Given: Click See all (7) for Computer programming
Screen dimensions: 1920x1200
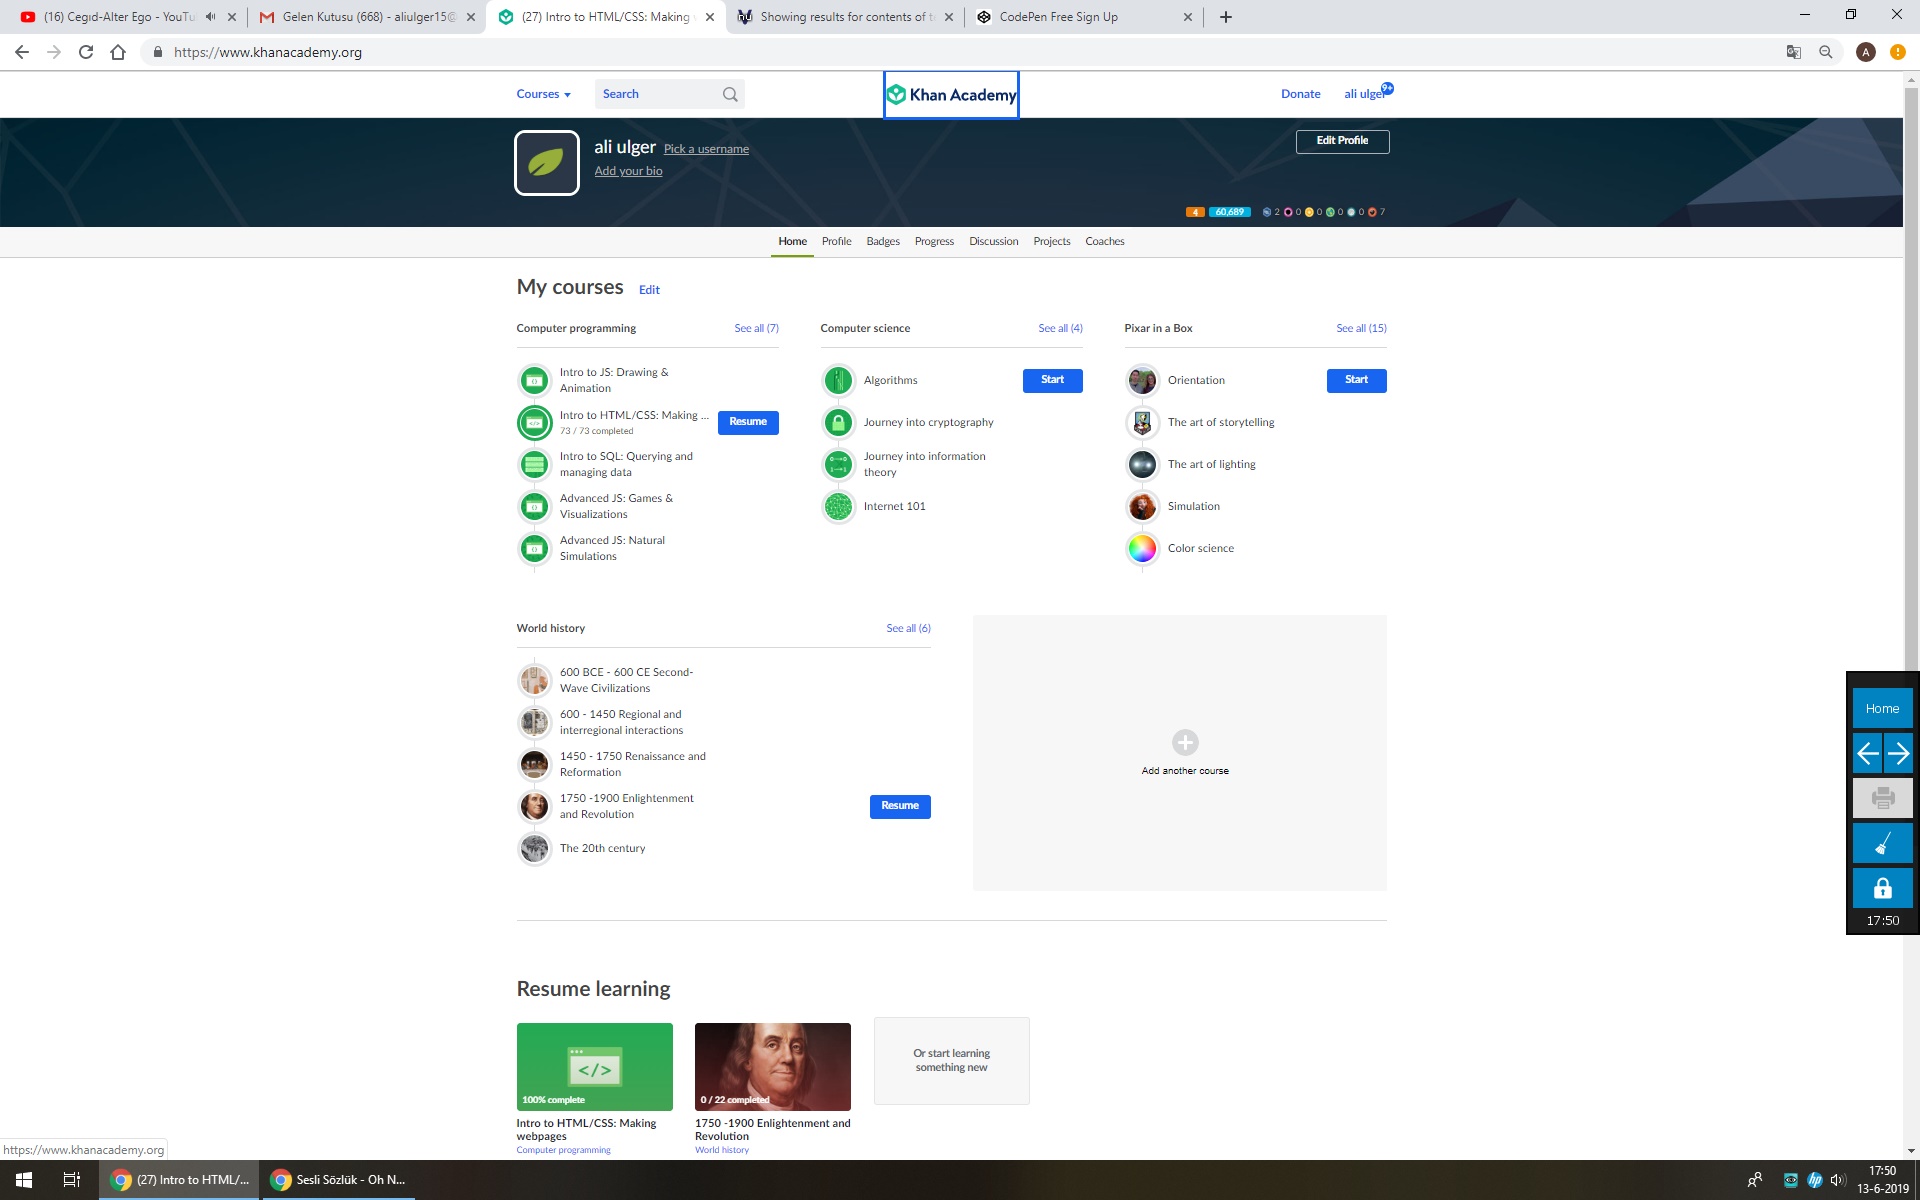Looking at the screenshot, I should tap(756, 328).
